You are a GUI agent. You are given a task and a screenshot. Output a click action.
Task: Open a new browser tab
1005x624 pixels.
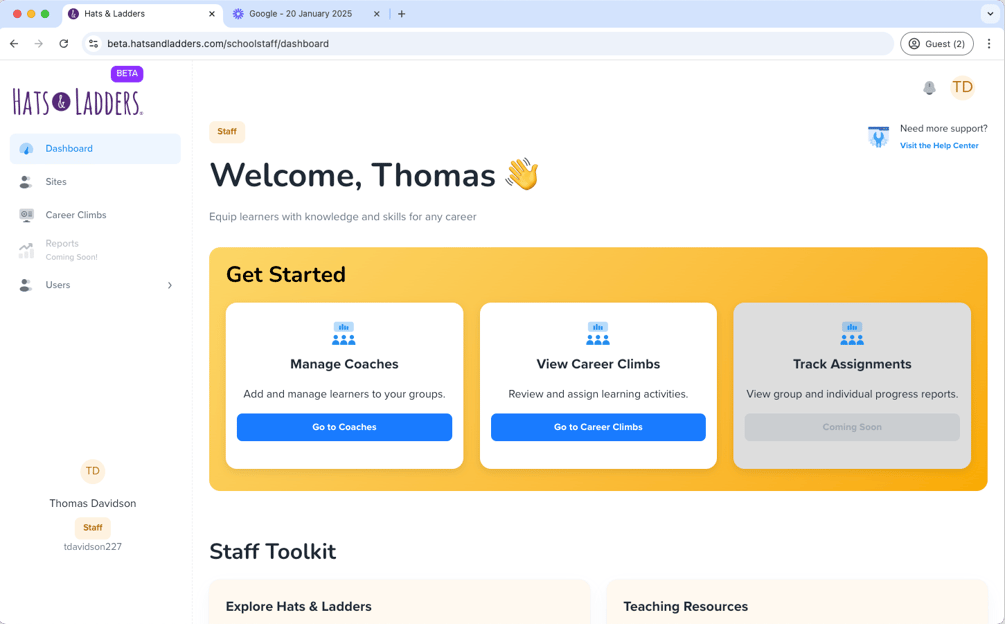[x=402, y=14]
